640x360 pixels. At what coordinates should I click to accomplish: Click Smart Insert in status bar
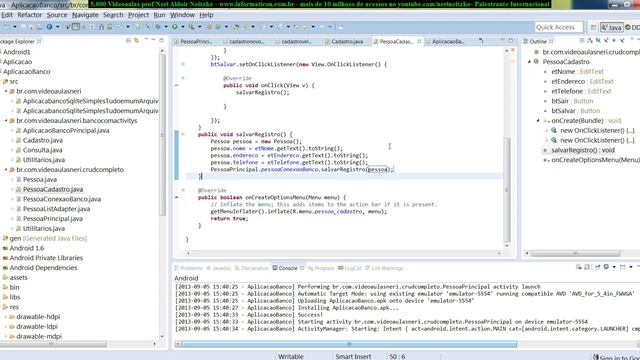353,356
